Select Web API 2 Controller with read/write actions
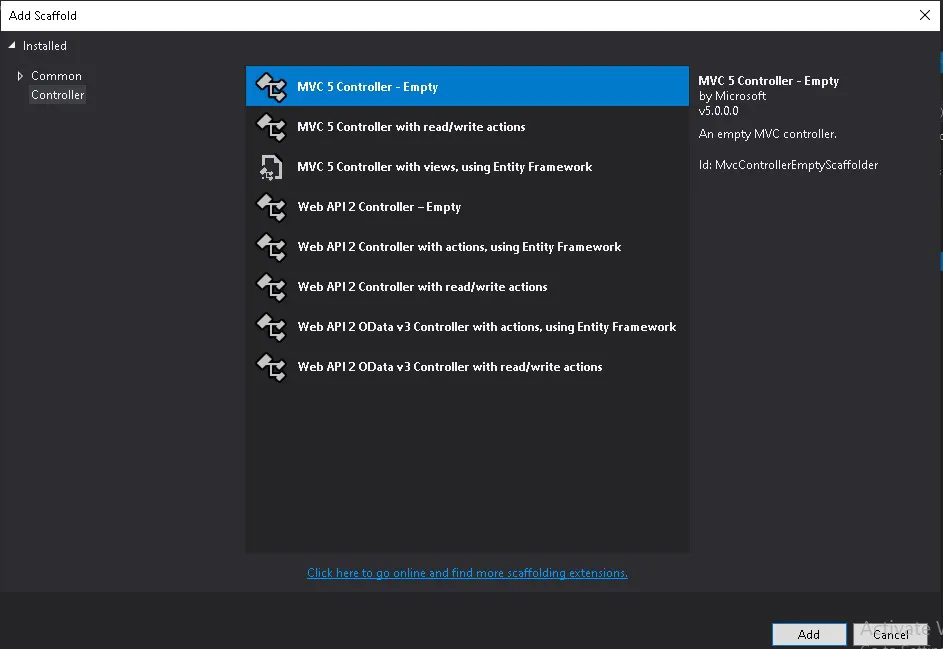 tap(467, 286)
